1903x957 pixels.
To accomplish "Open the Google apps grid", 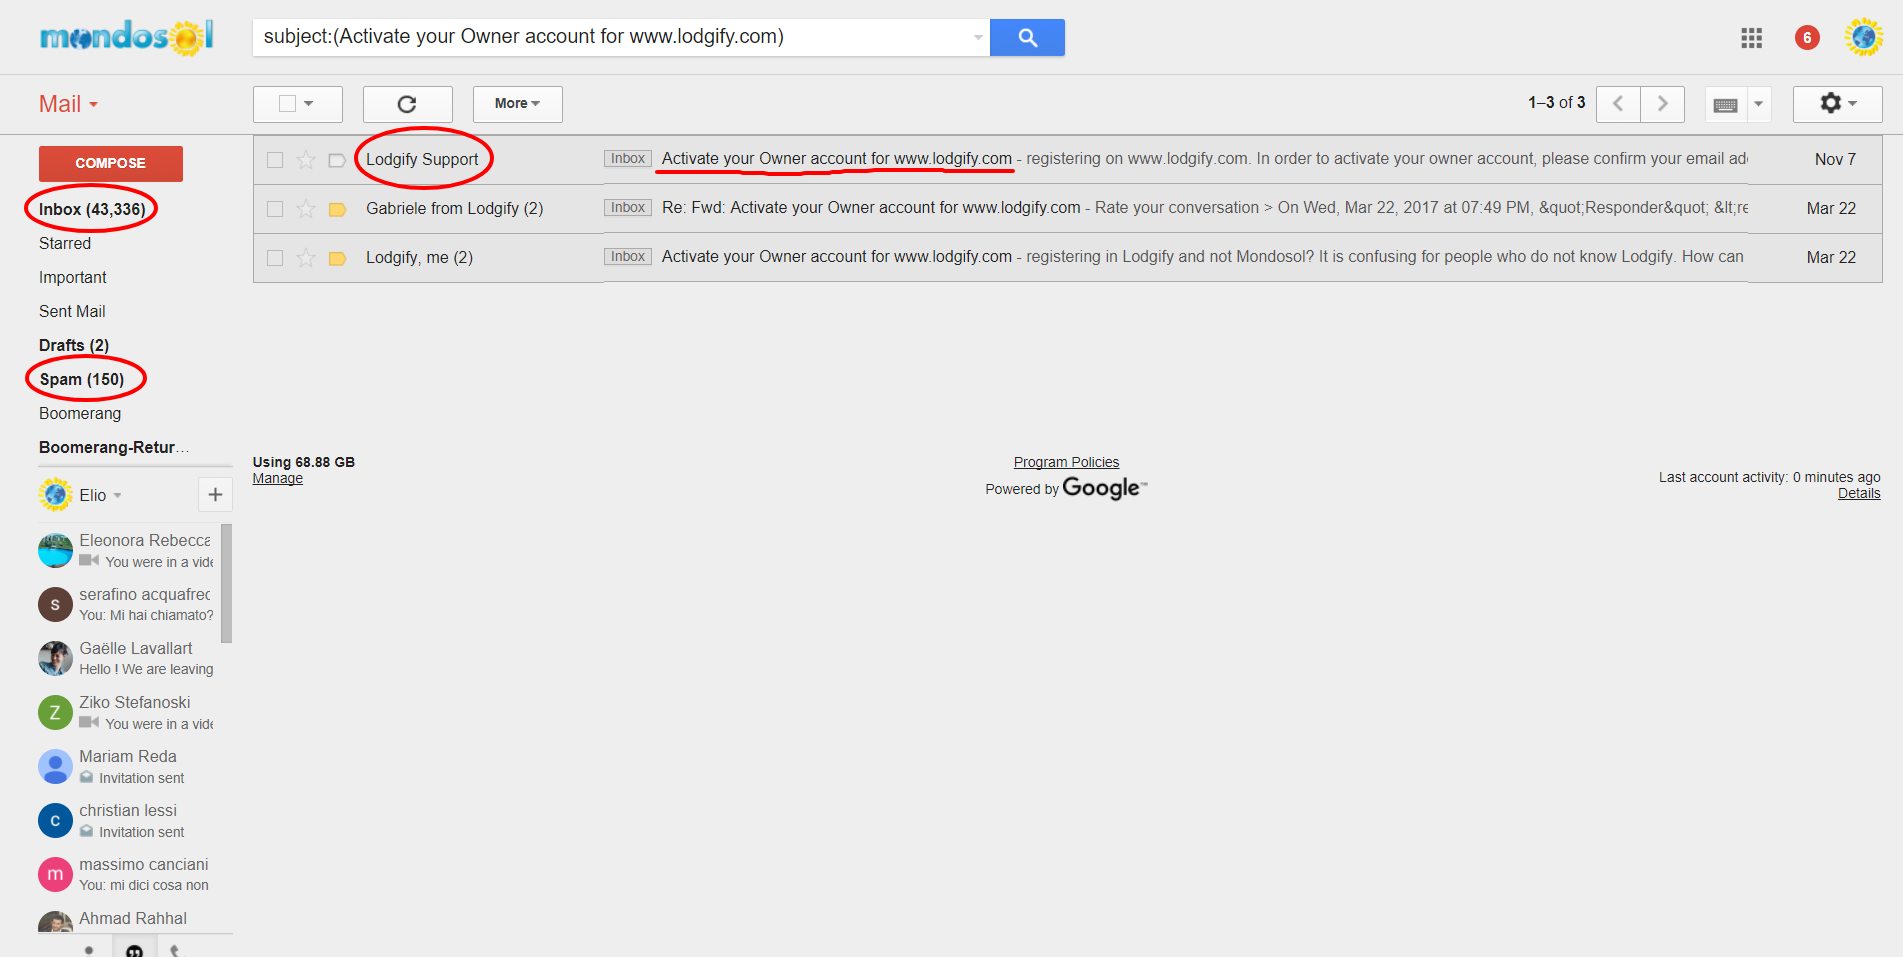I will [1751, 38].
